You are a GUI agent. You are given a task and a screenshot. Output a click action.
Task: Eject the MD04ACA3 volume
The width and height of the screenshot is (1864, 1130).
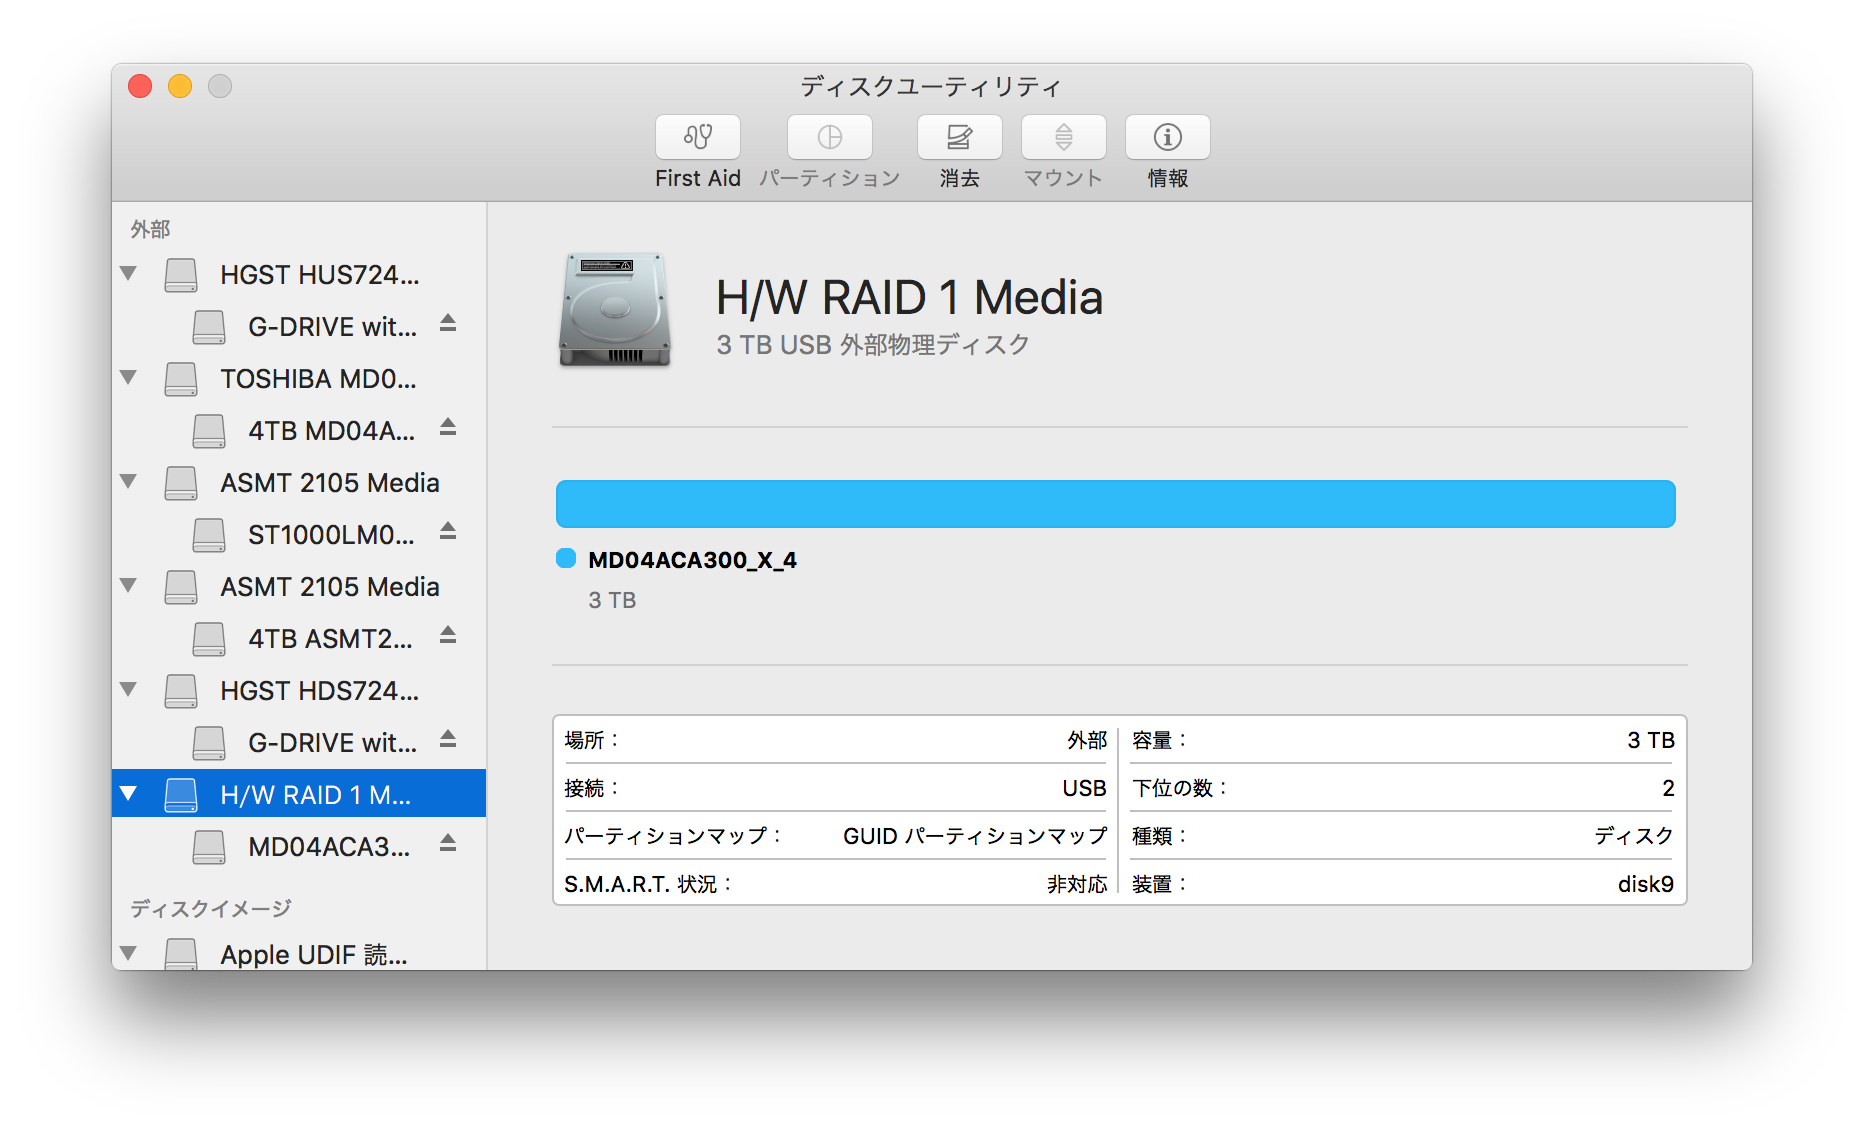click(x=448, y=843)
